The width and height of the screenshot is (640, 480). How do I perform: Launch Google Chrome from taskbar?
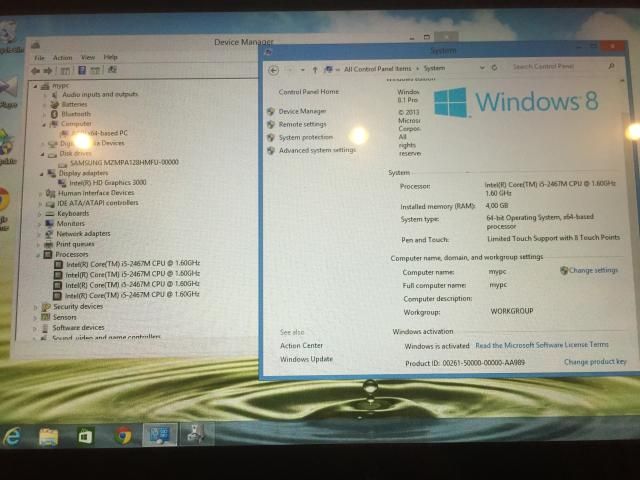click(x=123, y=436)
